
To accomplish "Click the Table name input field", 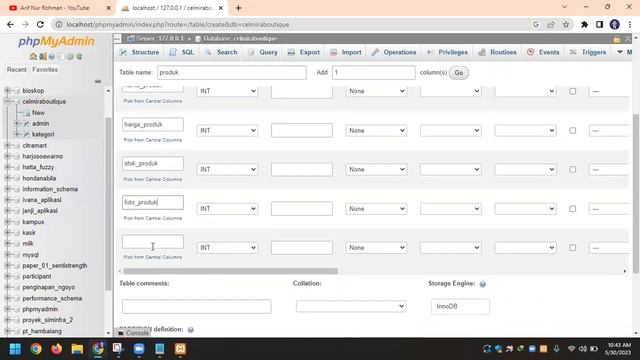I will tap(231, 73).
